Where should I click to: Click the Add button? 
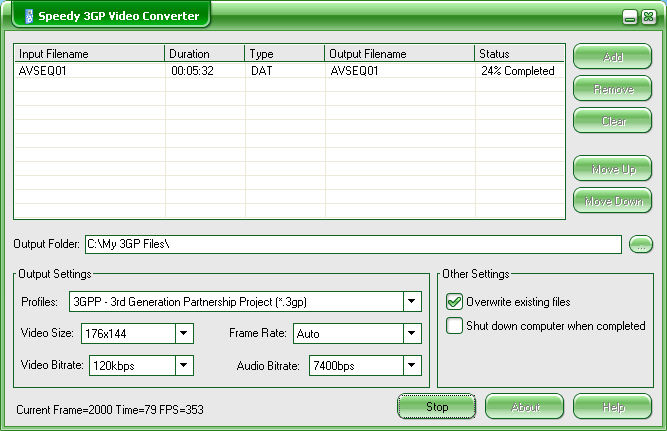pos(613,57)
